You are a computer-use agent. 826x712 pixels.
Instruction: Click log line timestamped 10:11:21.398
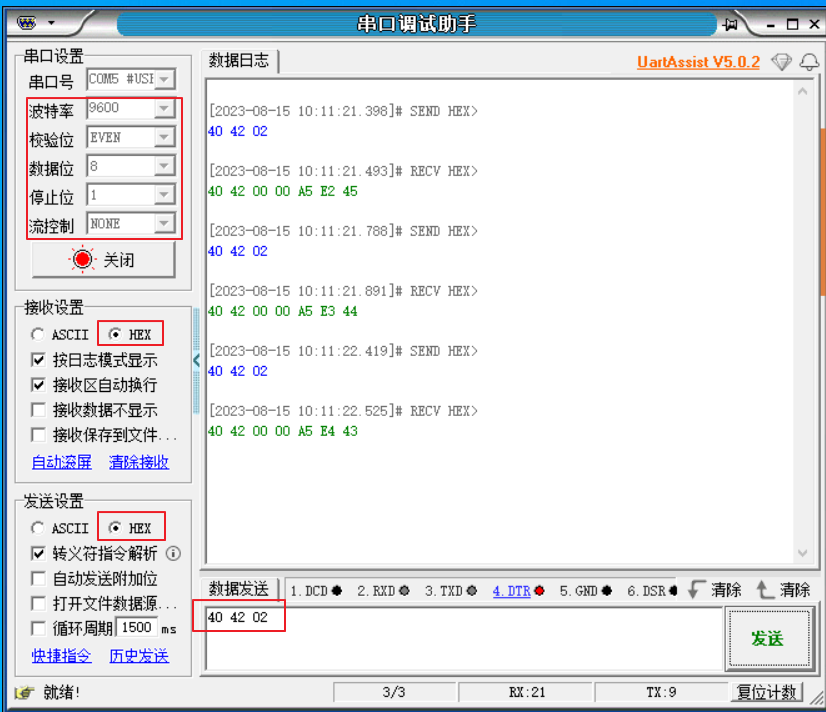click(343, 111)
